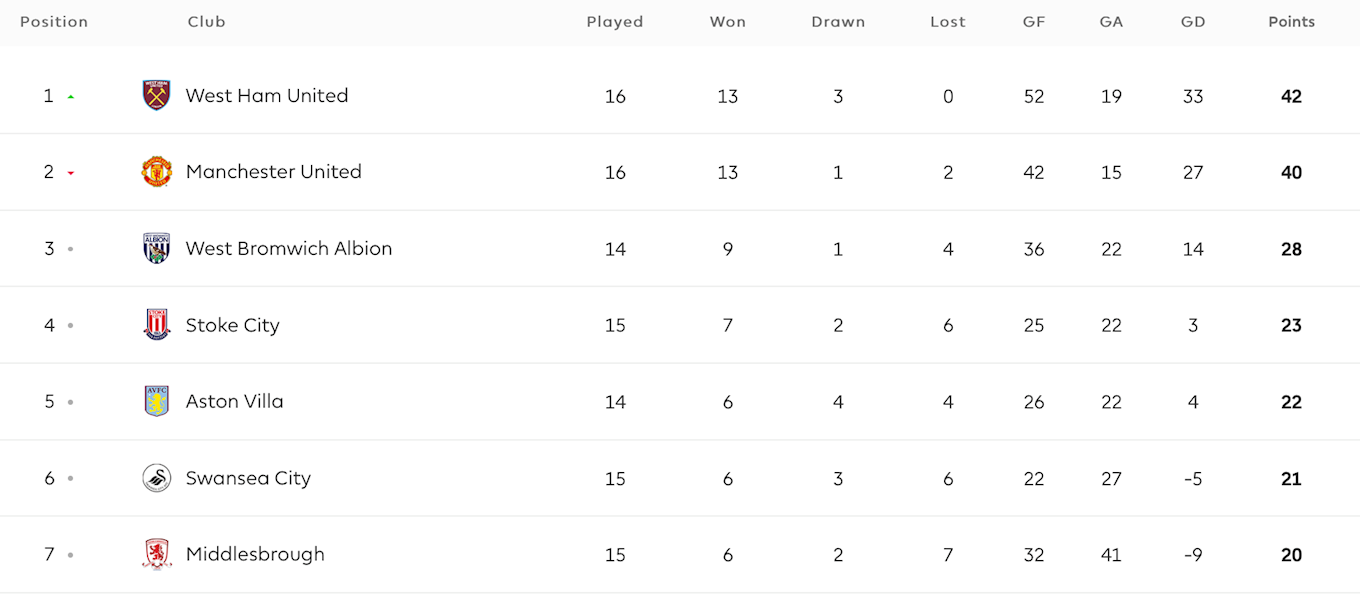This screenshot has height=595, width=1360.
Task: Click the GD column header
Action: click(1193, 22)
